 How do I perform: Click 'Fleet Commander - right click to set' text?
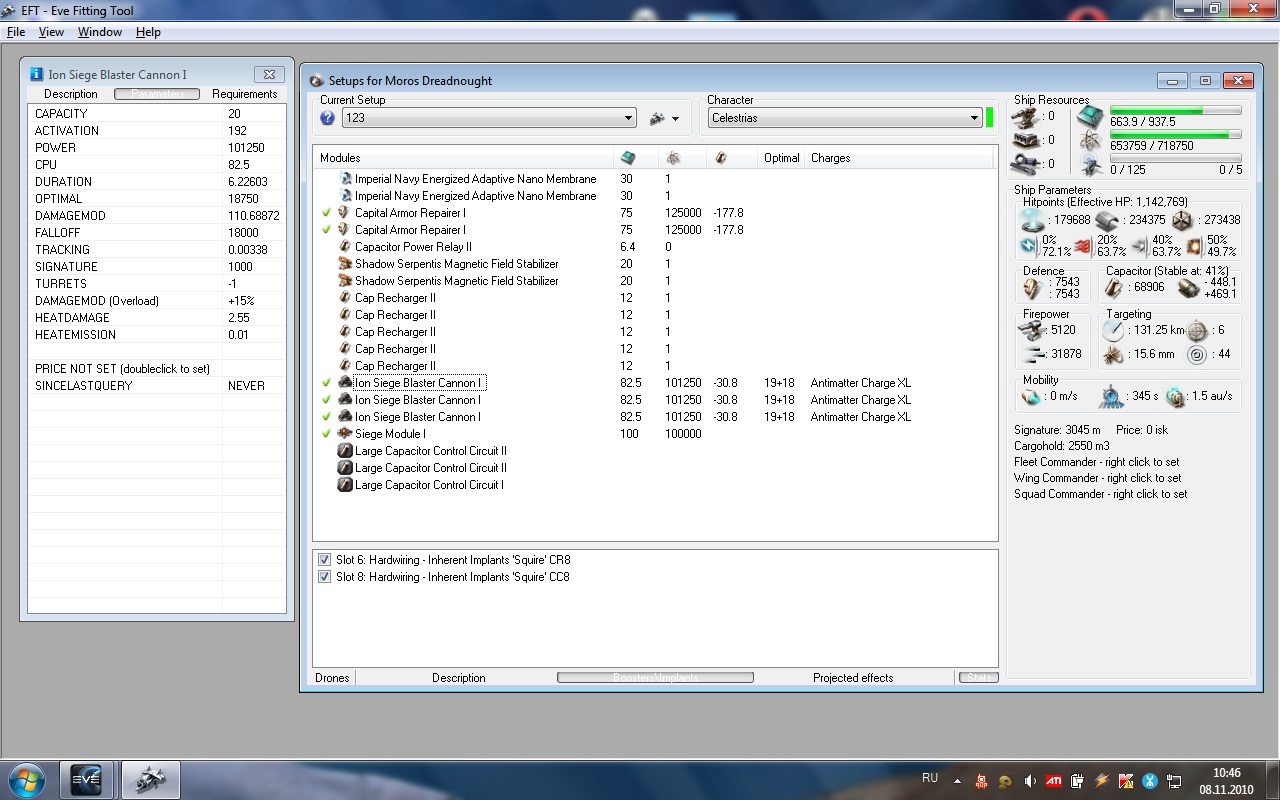[x=1097, y=462]
